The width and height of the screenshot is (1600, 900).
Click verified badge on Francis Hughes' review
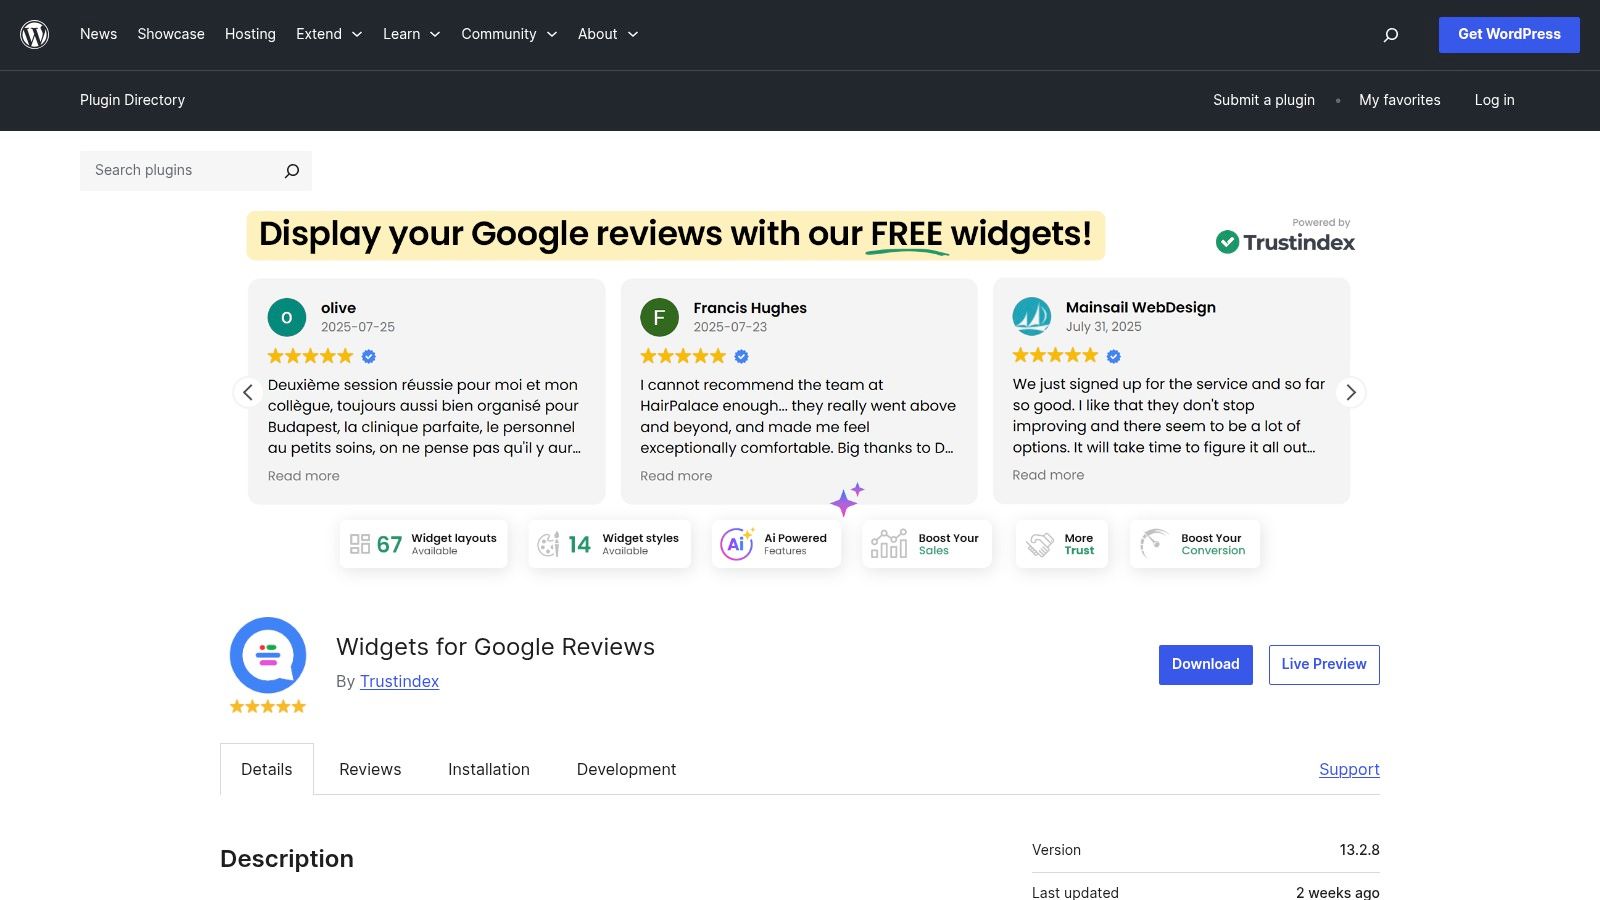tap(741, 356)
